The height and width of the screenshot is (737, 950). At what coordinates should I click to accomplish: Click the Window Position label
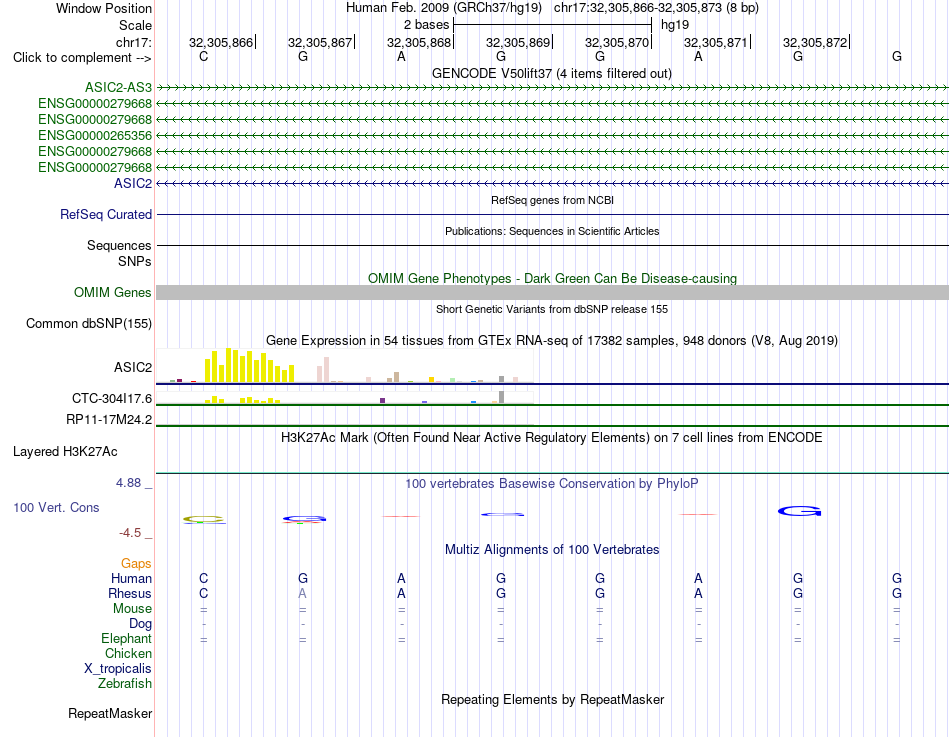tap(104, 9)
